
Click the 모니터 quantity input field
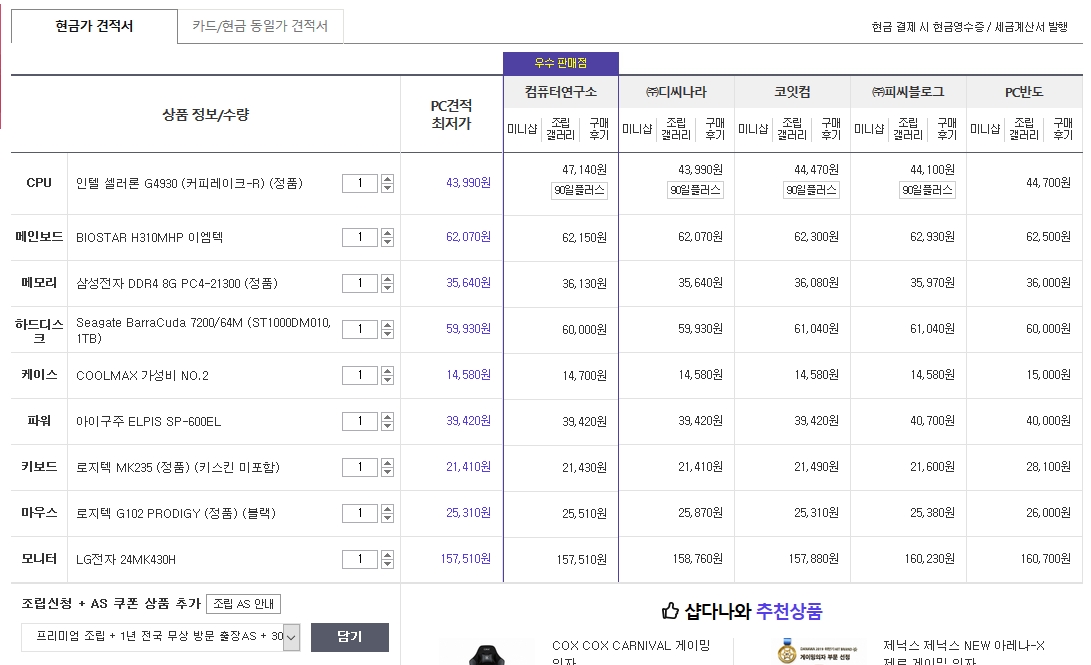tap(360, 559)
